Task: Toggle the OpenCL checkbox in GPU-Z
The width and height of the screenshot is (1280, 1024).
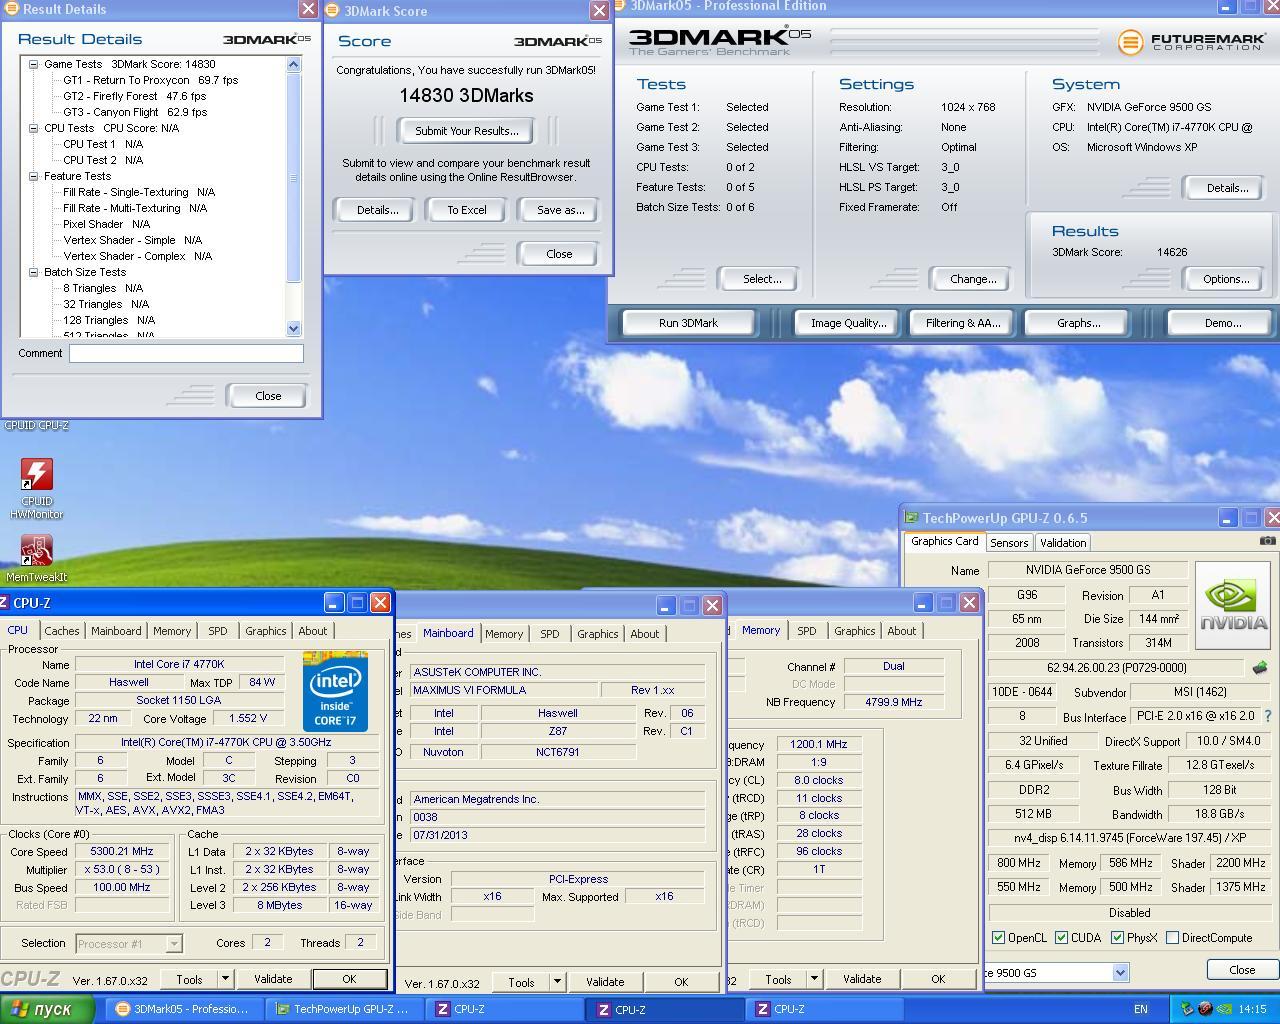Action: pos(998,938)
